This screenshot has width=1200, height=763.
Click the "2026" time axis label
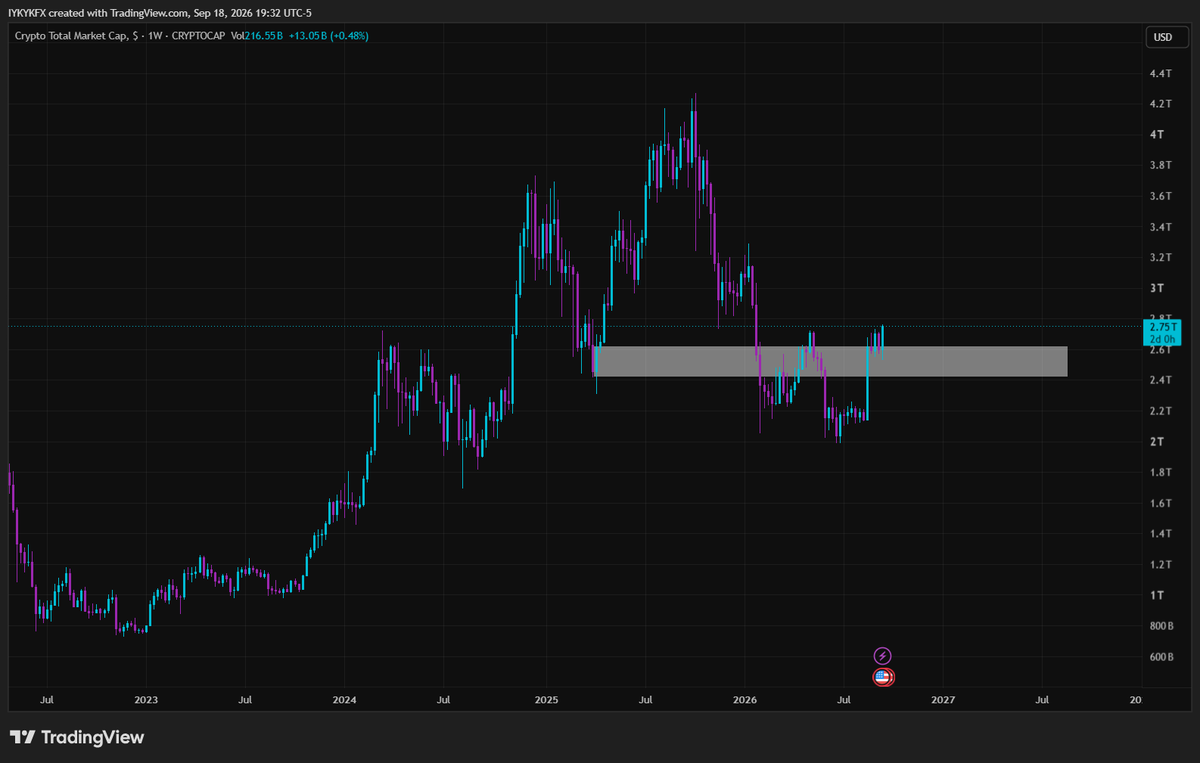[745, 702]
